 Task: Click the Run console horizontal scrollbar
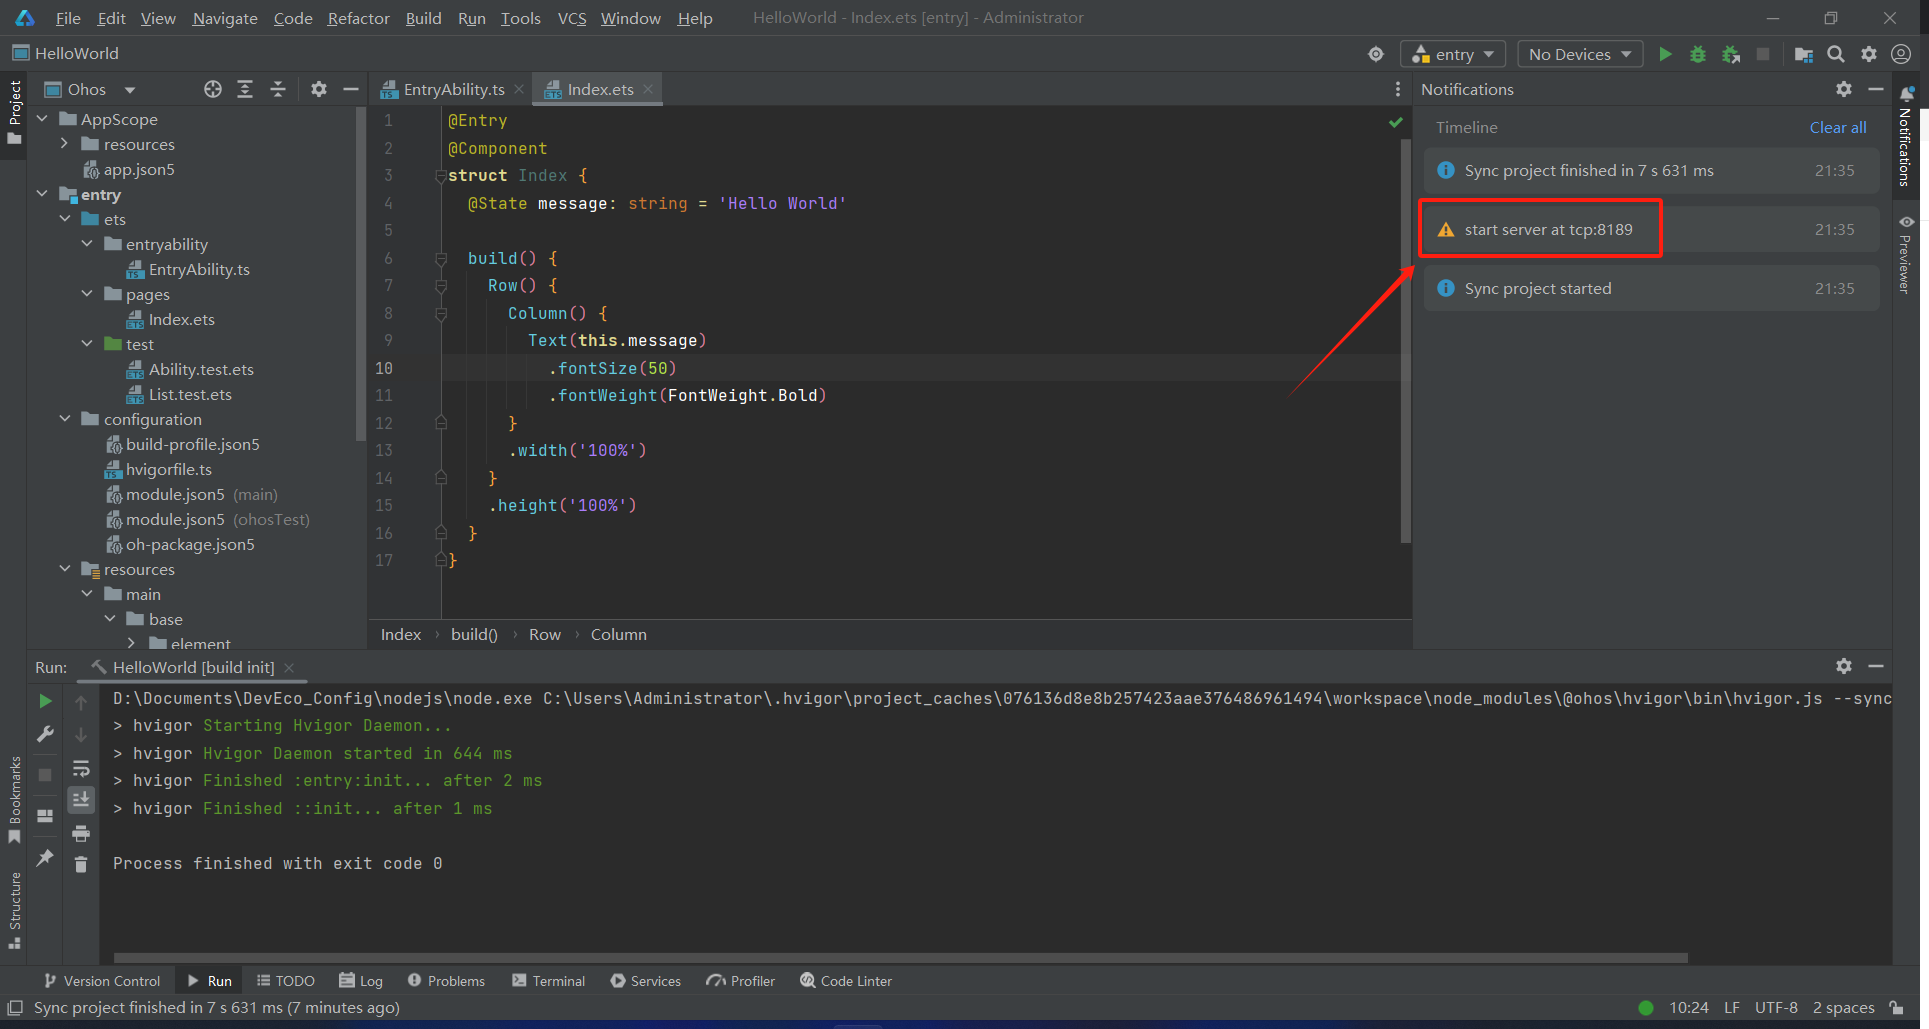900,957
